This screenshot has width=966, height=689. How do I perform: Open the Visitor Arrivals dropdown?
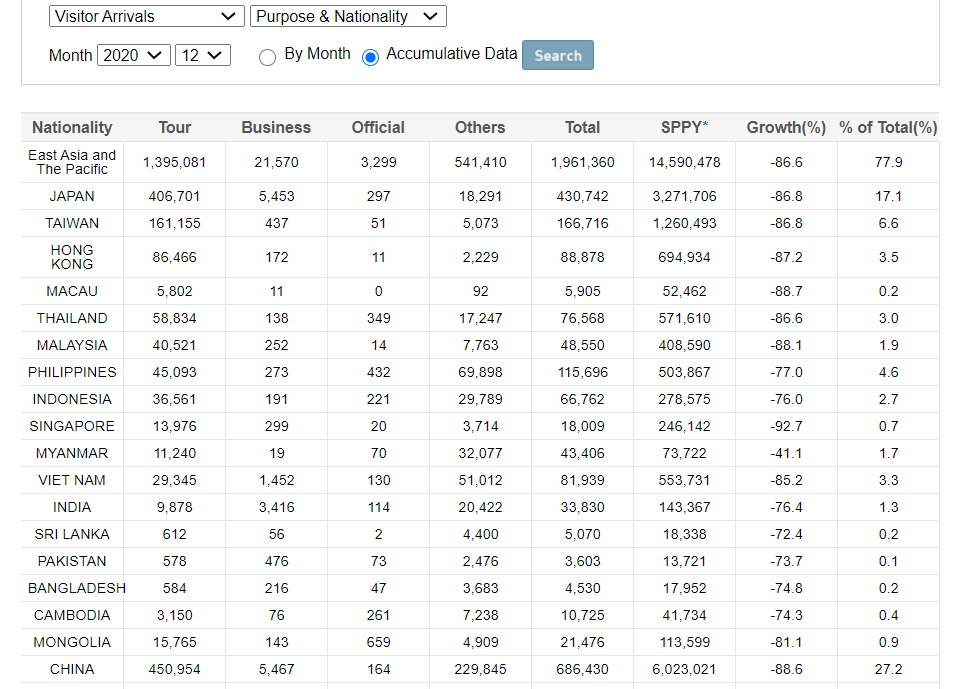(x=147, y=17)
